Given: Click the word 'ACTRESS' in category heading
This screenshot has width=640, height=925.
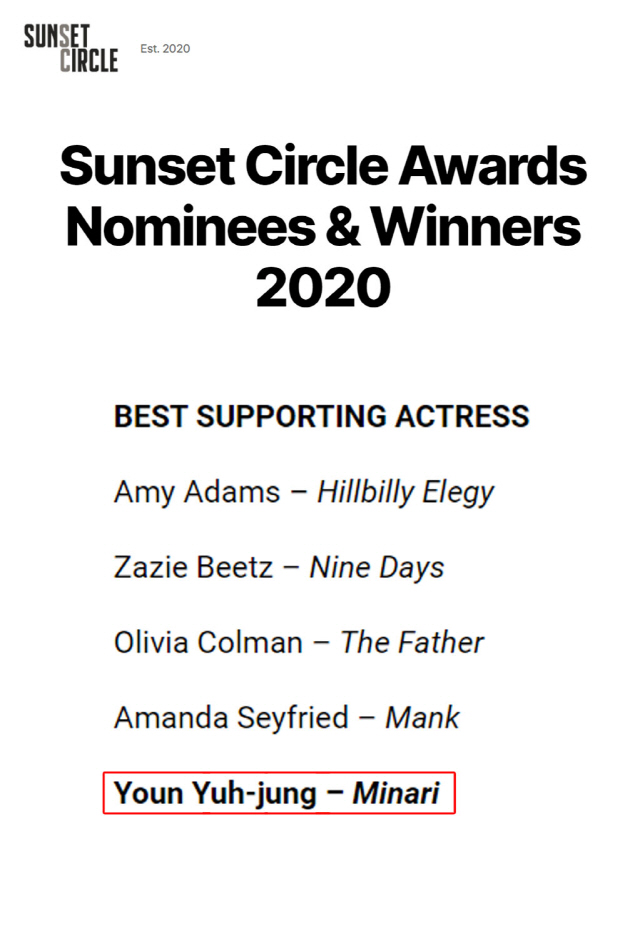Looking at the screenshot, I should tap(462, 416).
